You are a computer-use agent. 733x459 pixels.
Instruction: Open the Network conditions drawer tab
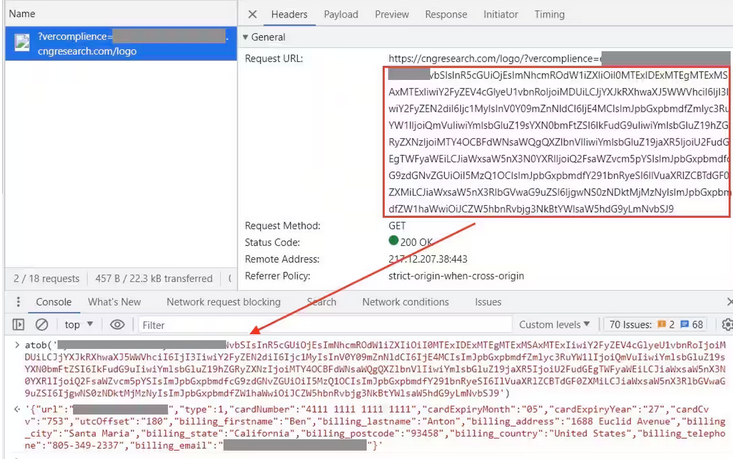point(405,302)
